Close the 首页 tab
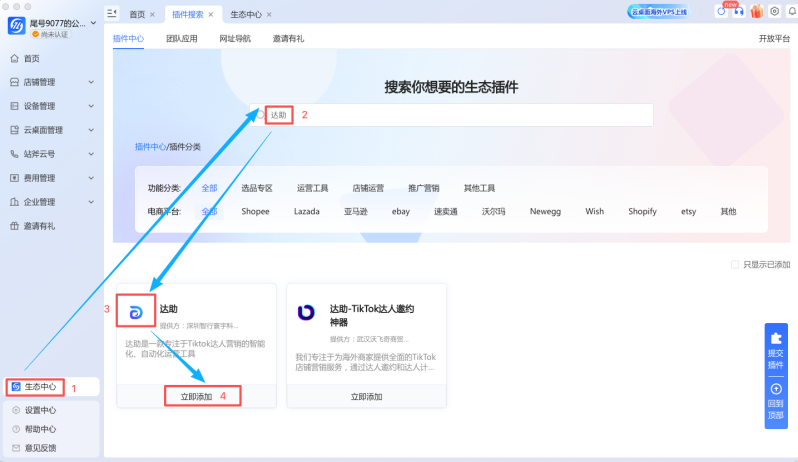Image resolution: width=798 pixels, height=462 pixels. click(152, 15)
